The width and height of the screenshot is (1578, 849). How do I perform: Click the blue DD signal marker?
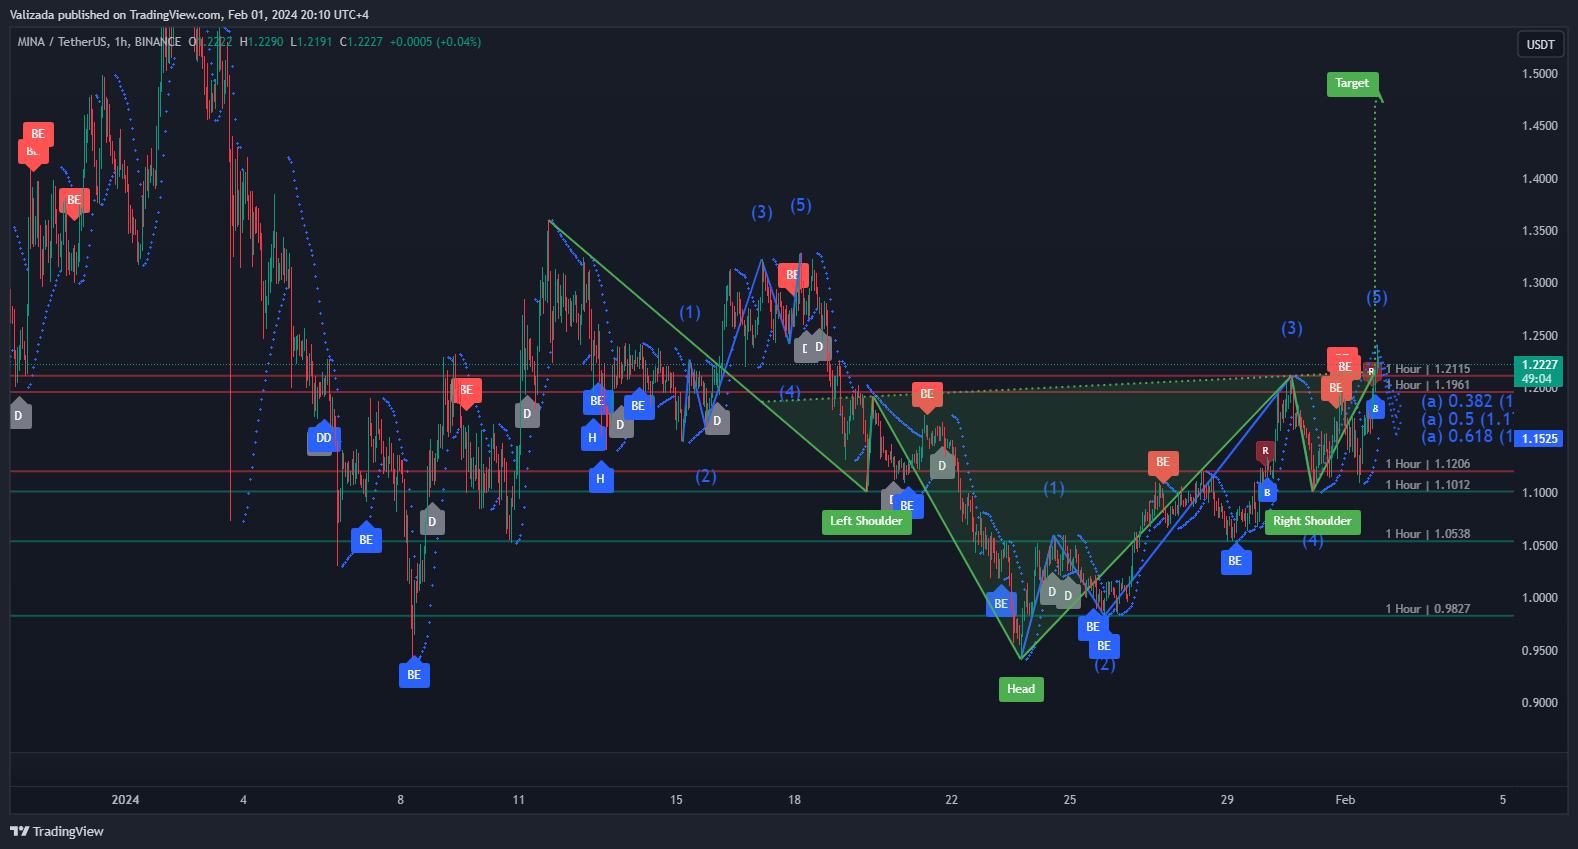[x=324, y=437]
